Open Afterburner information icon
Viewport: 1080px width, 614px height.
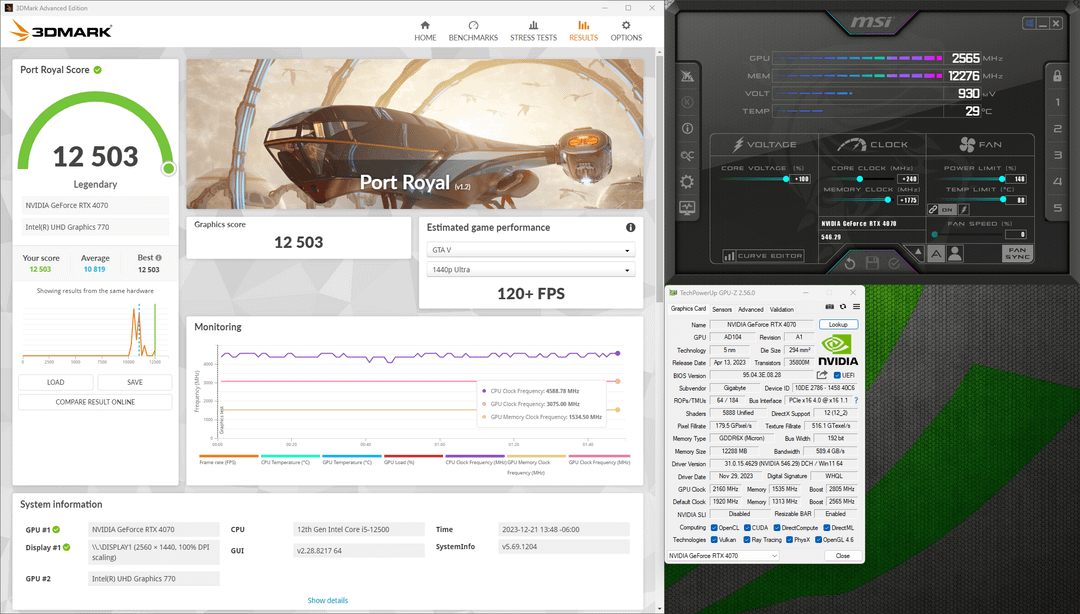pyautogui.click(x=687, y=128)
